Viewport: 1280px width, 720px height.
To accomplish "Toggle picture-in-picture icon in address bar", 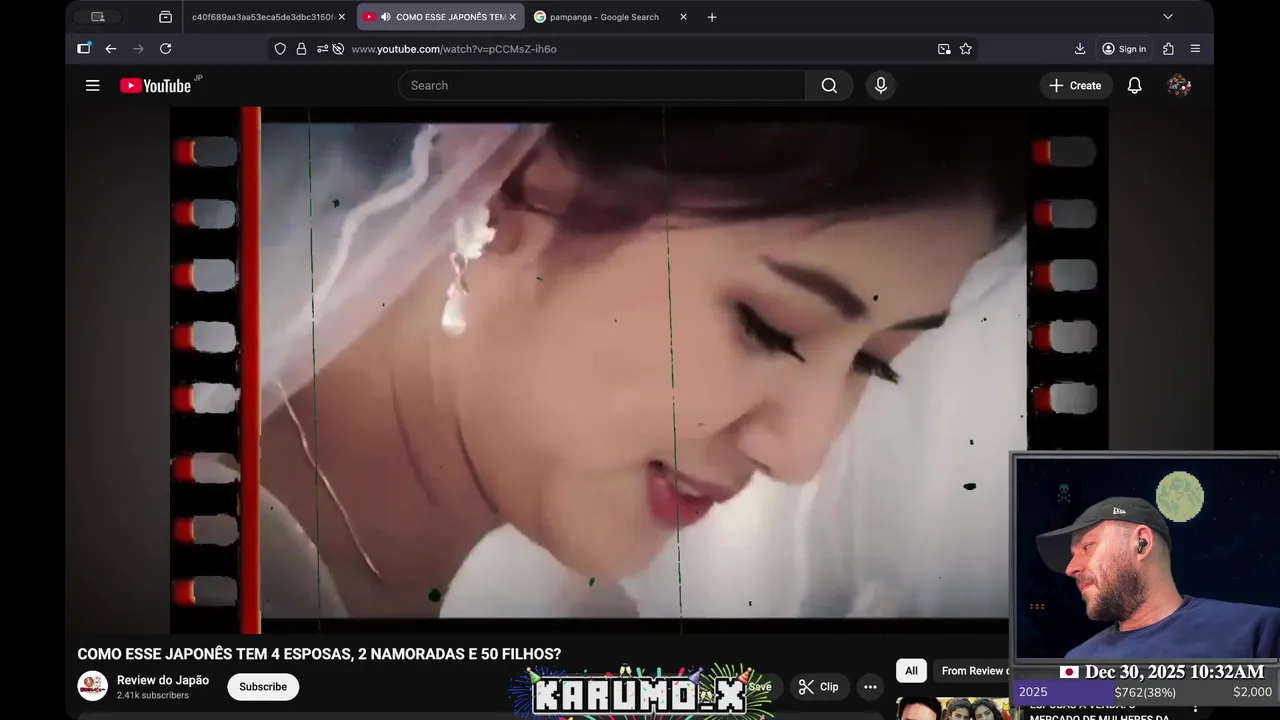I will pos(944,49).
